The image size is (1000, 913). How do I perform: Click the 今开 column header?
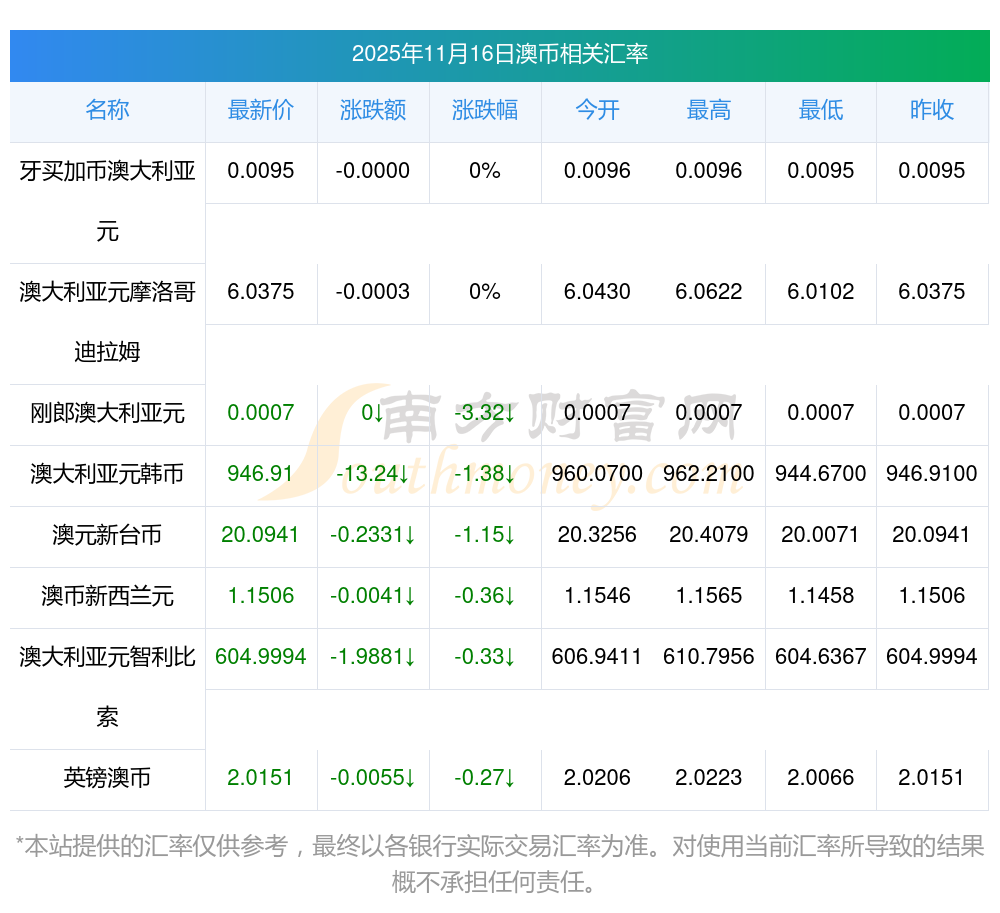pos(597,111)
